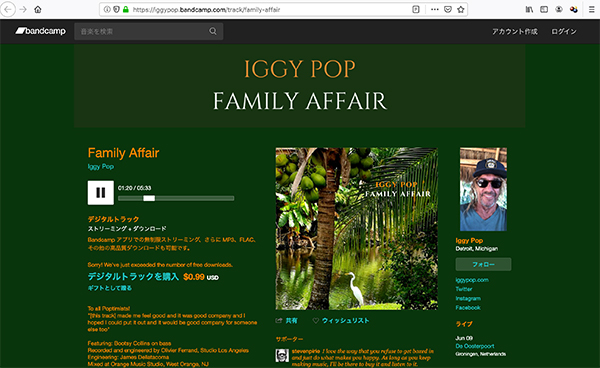Open tracking protection shield icon
The height and width of the screenshot is (368, 600).
tap(116, 10)
